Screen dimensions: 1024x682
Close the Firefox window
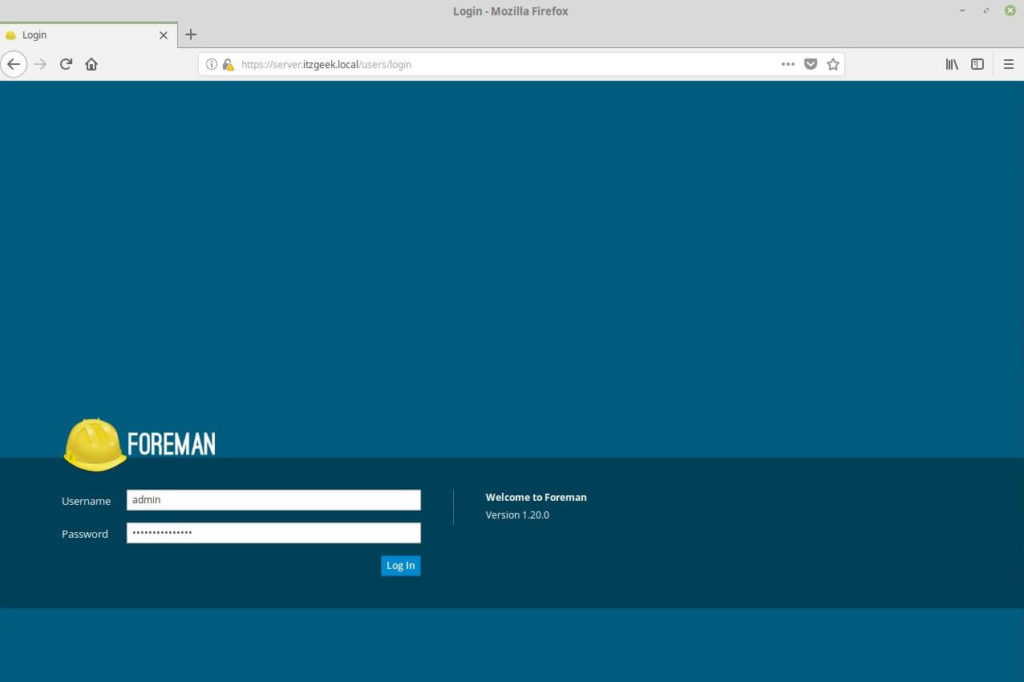coord(1010,10)
